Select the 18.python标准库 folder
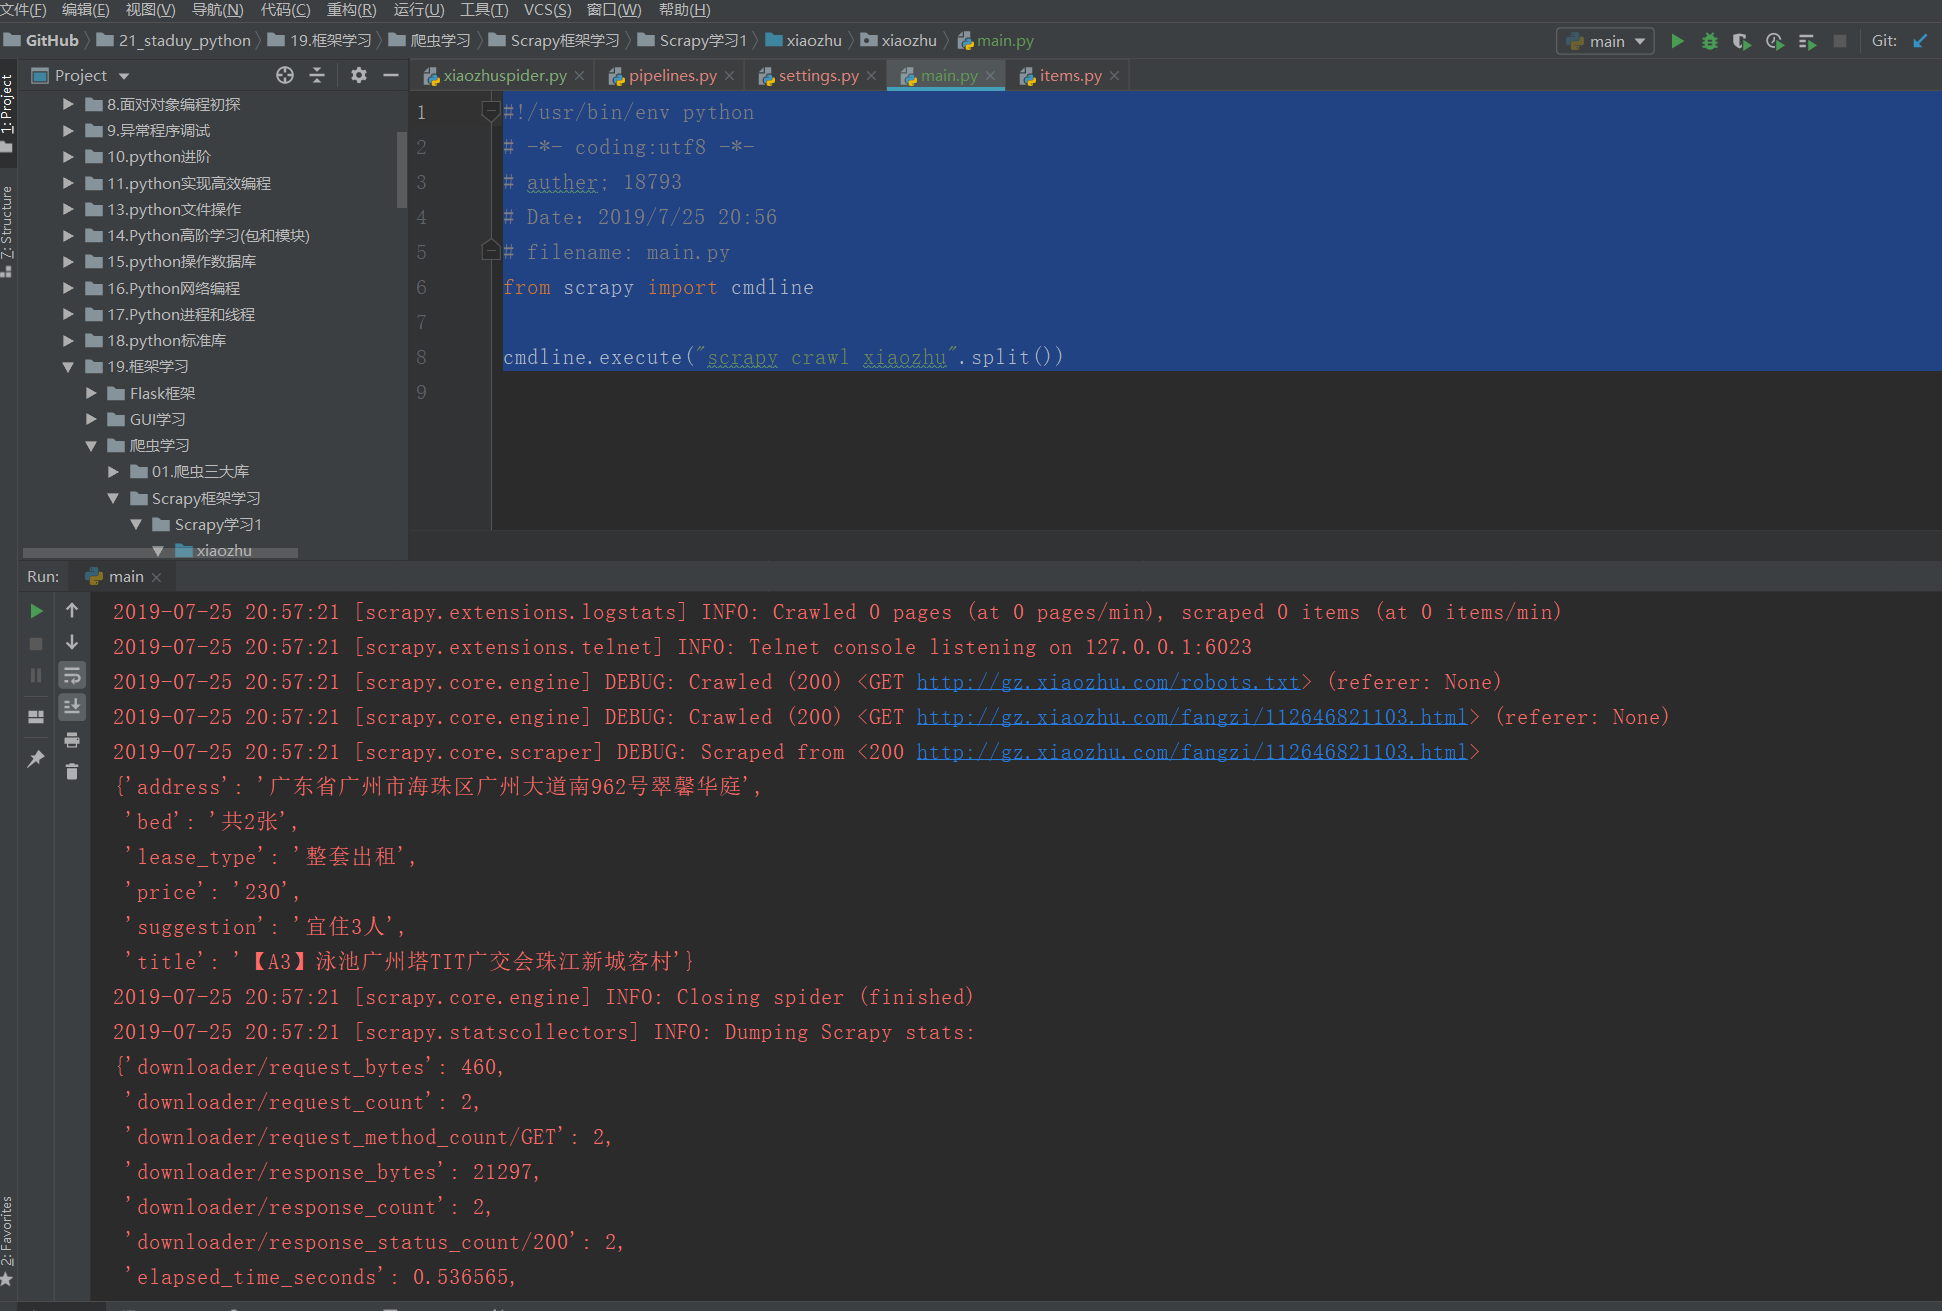Viewport: 1942px width, 1311px height. (x=166, y=341)
